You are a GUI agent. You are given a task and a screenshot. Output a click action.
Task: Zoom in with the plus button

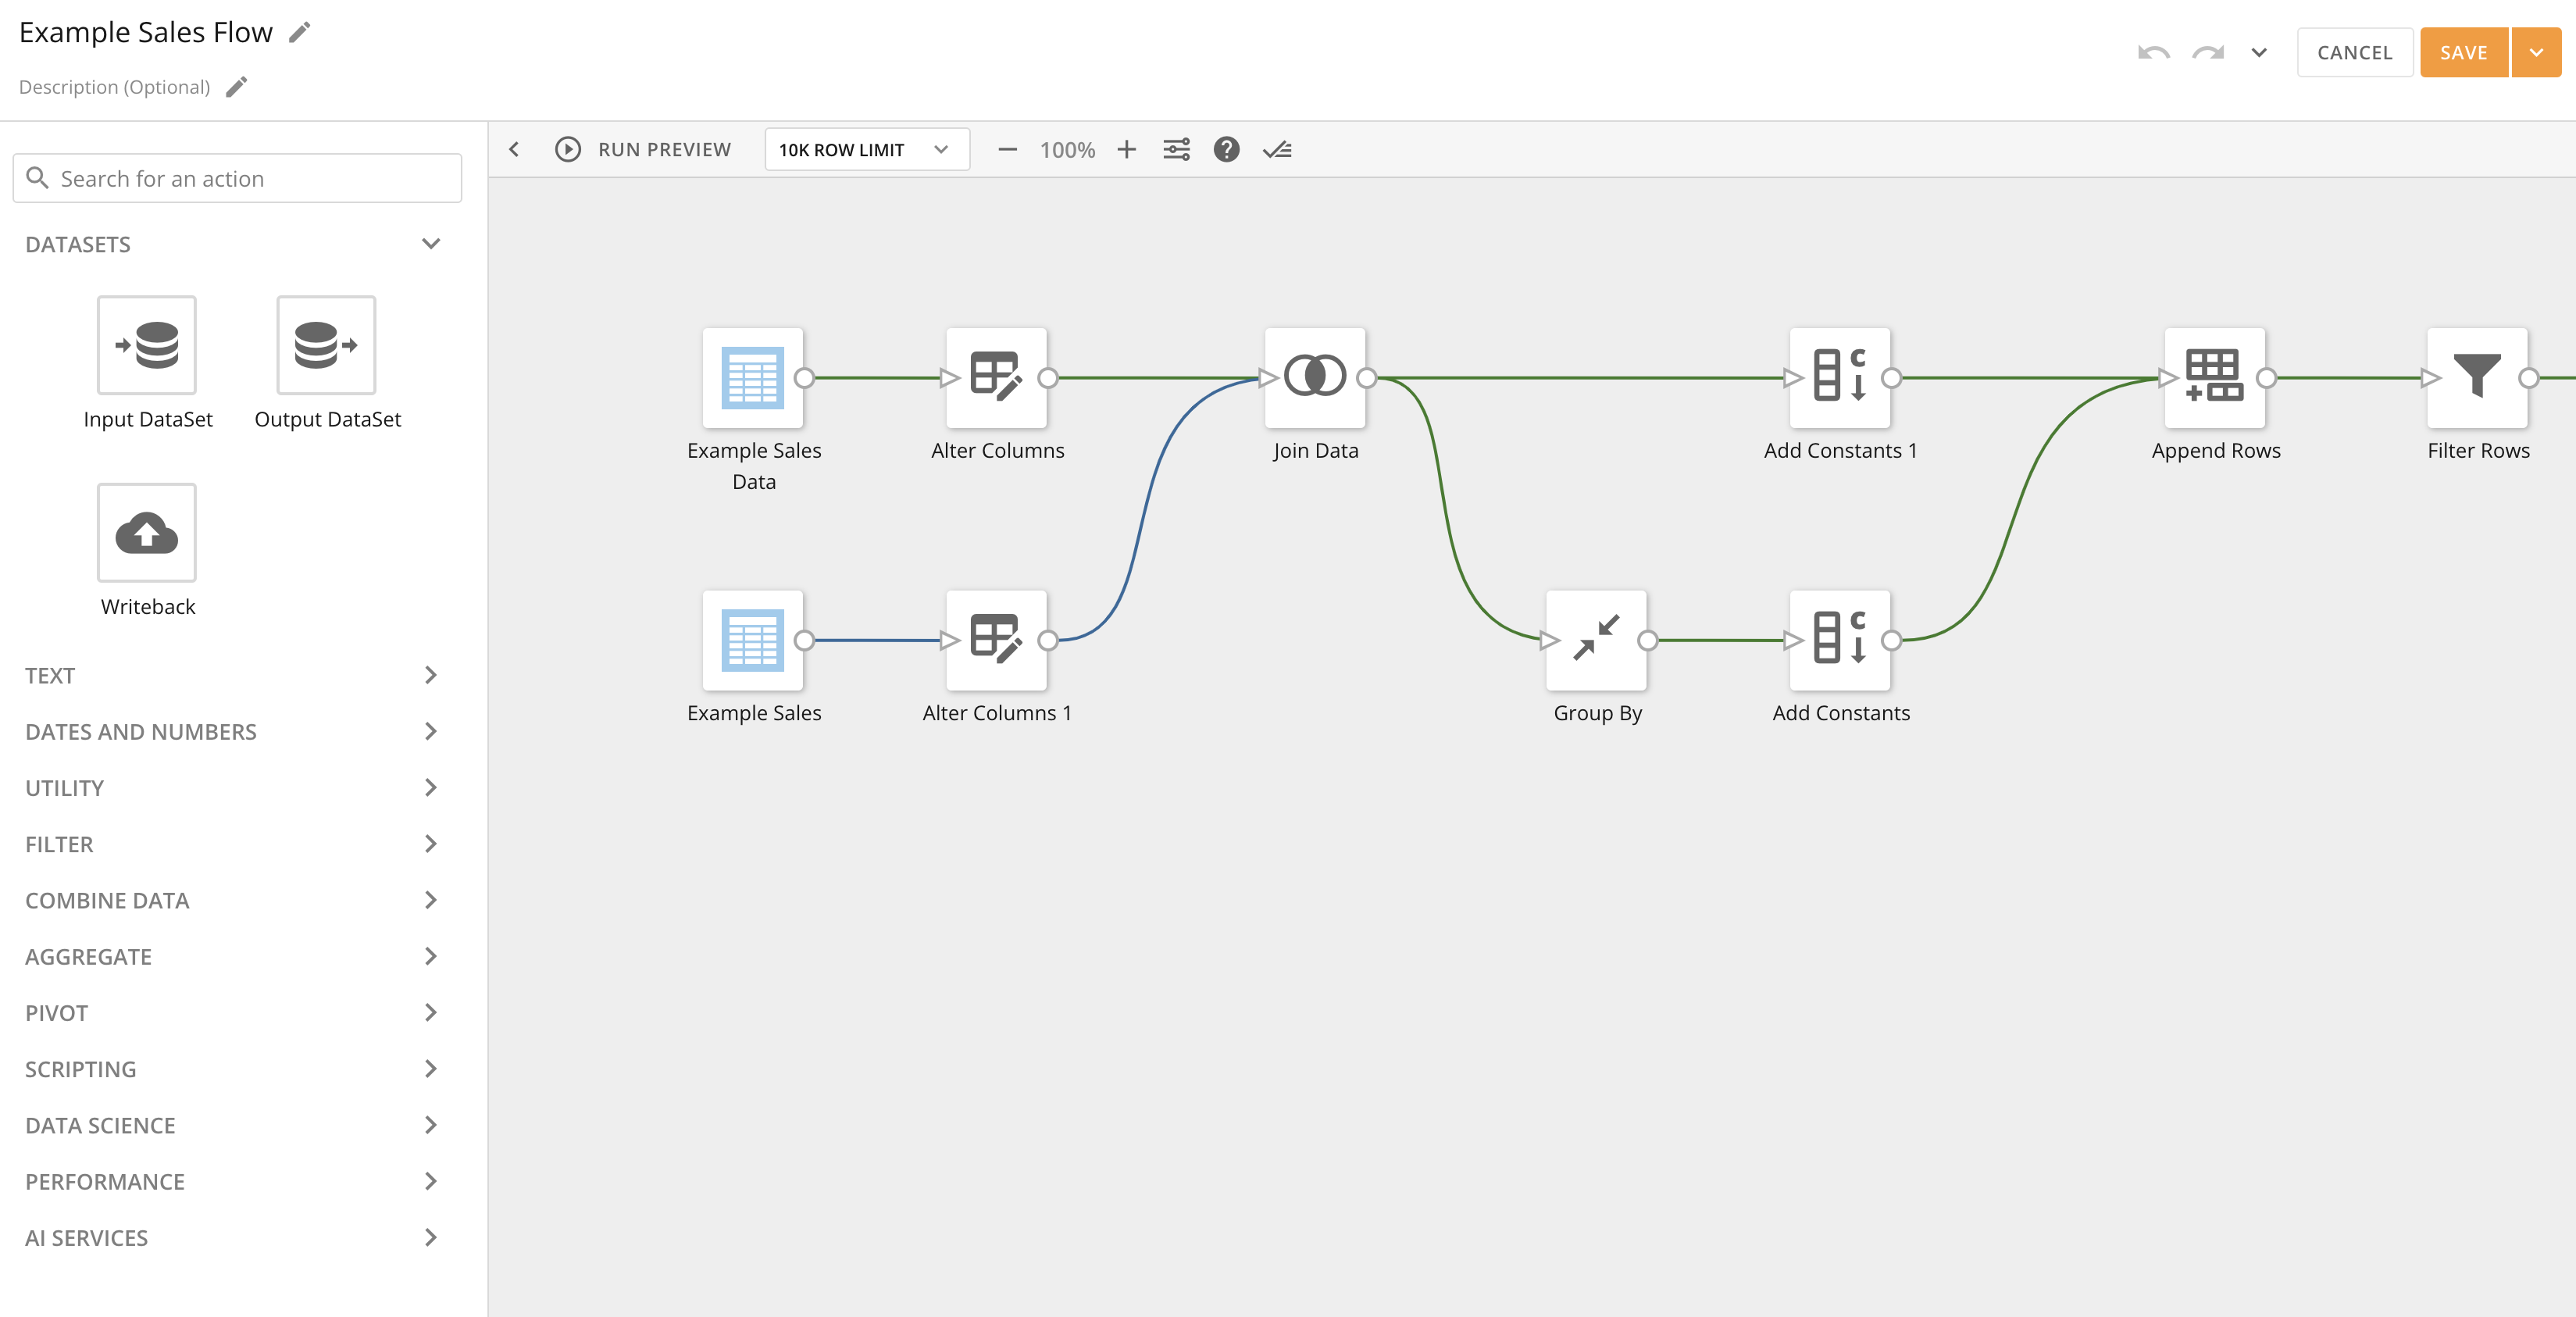(1126, 150)
